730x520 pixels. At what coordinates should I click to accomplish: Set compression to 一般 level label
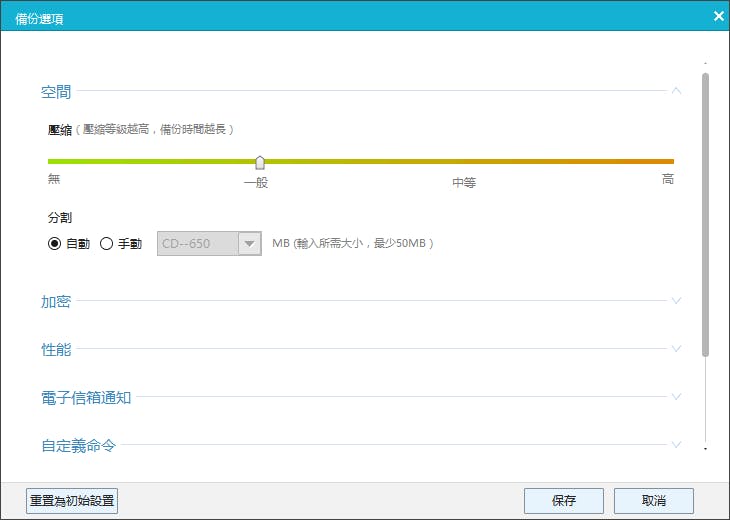(x=256, y=182)
